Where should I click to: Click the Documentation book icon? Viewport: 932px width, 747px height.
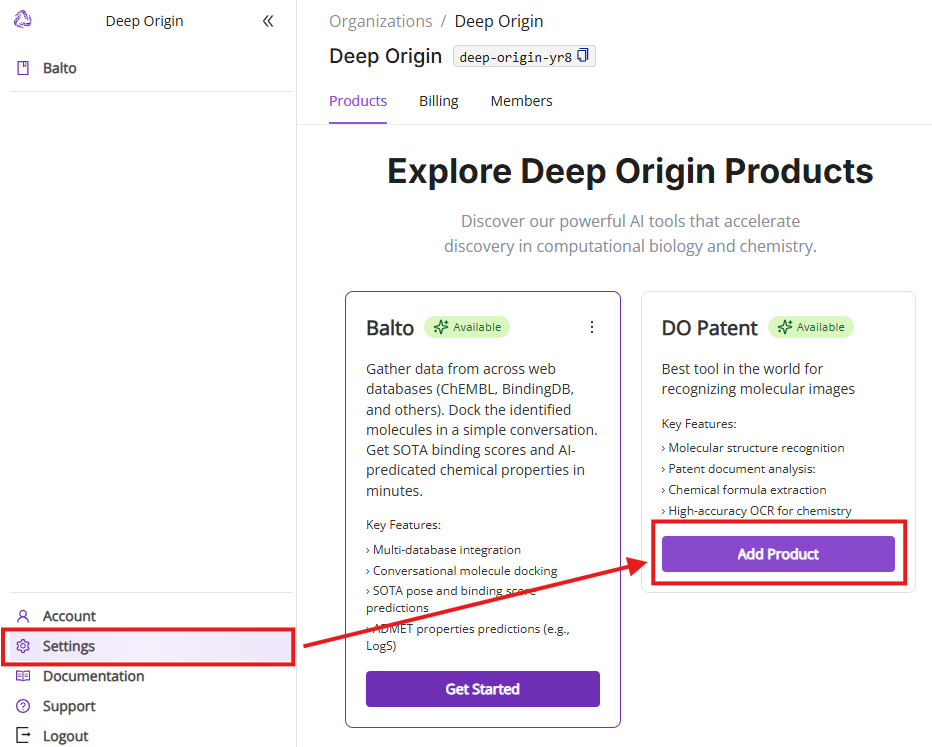[x=23, y=676]
